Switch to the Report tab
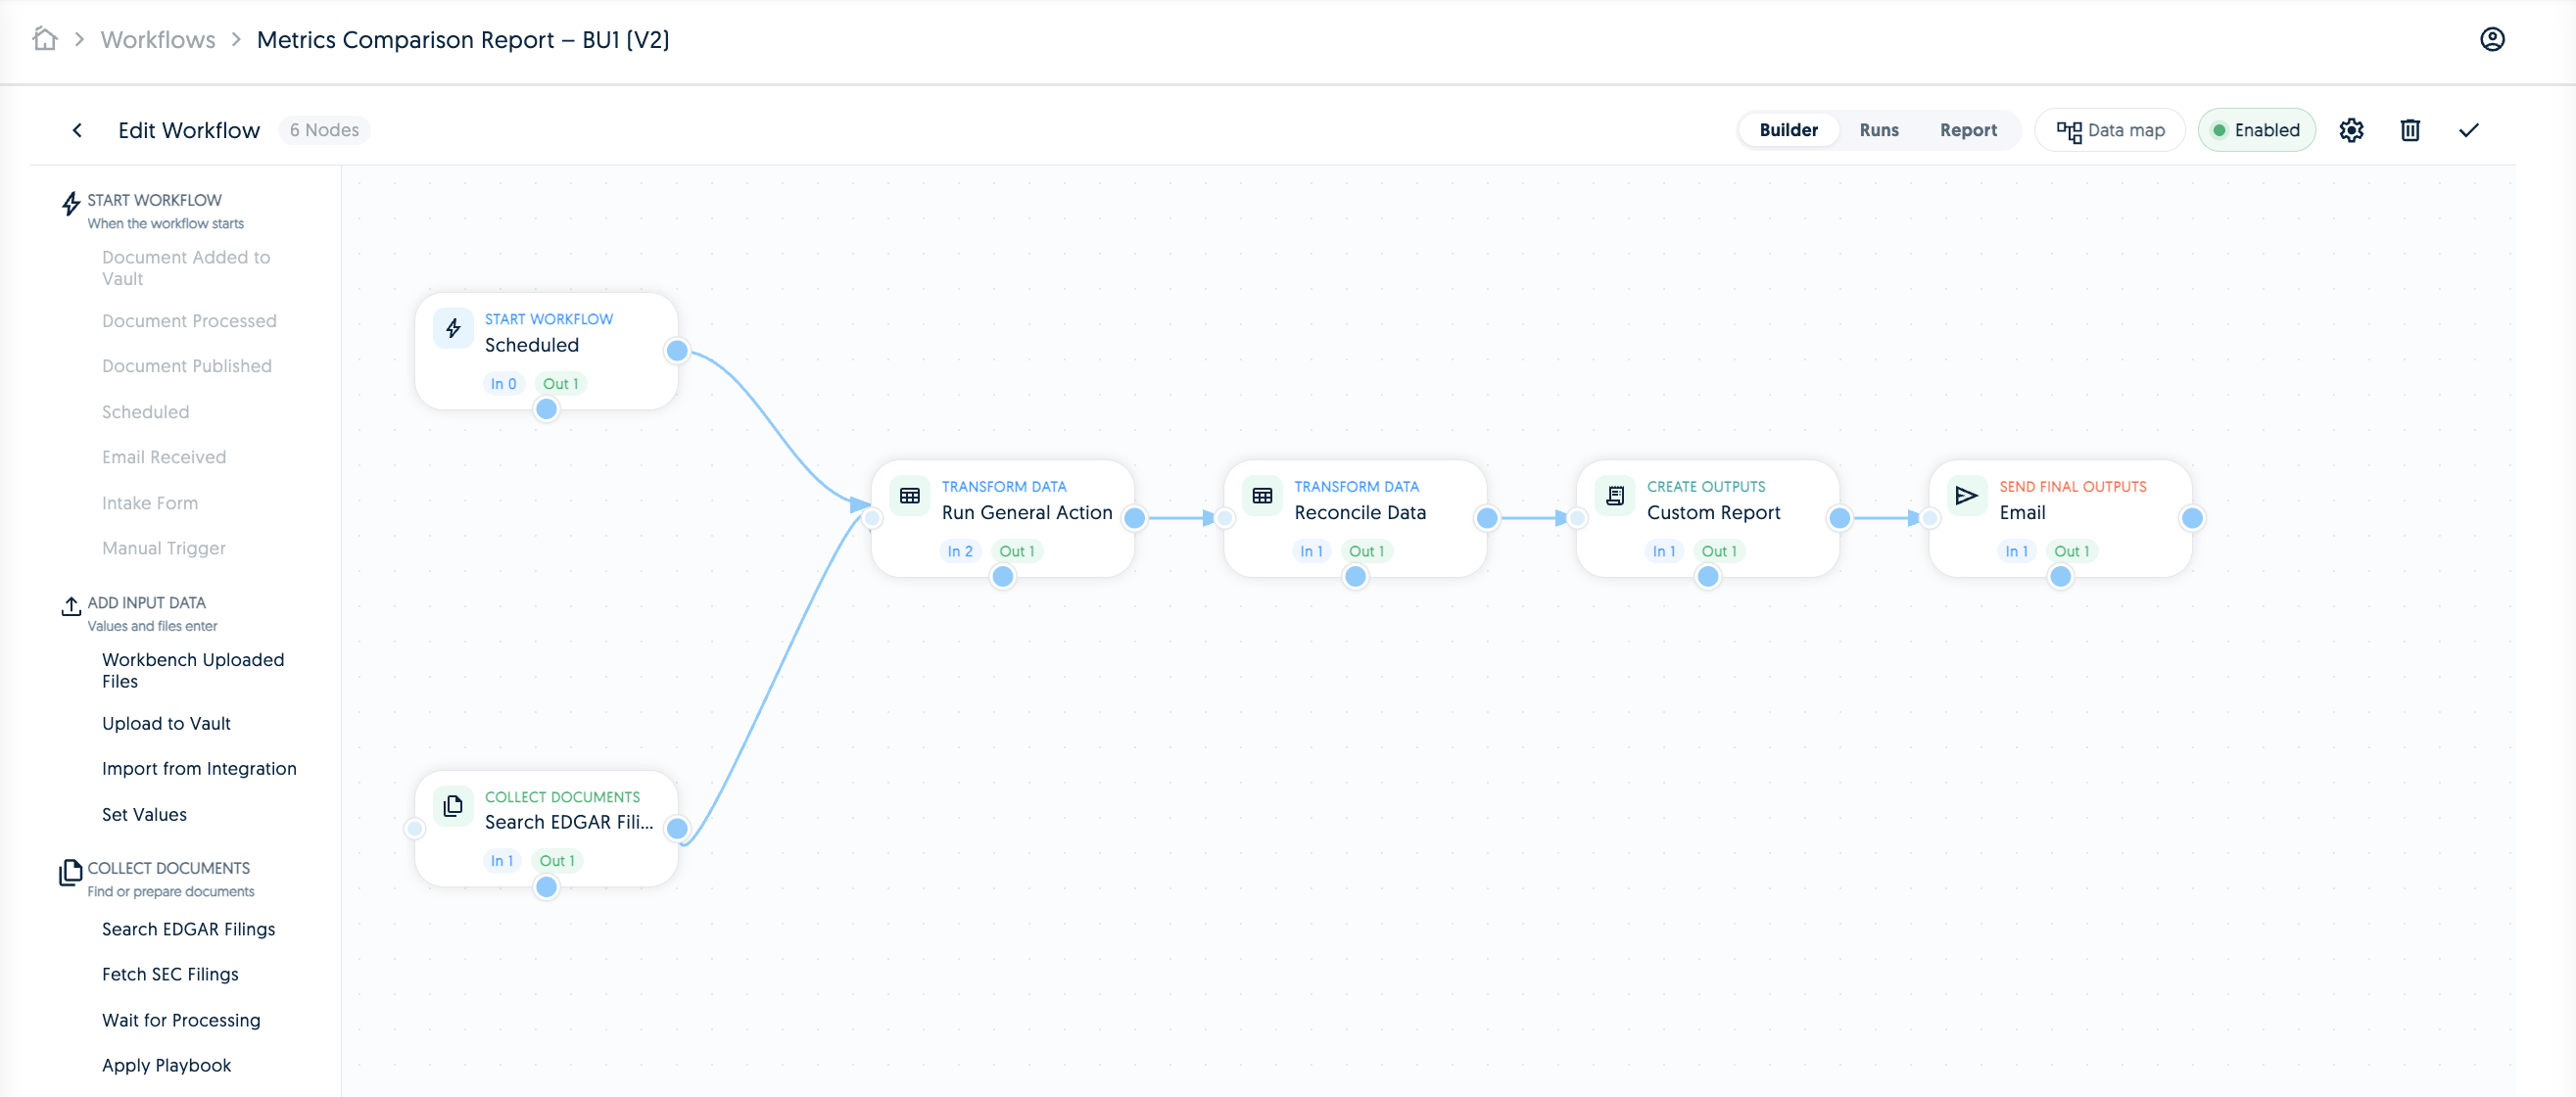The width and height of the screenshot is (2576, 1097). coord(1968,130)
